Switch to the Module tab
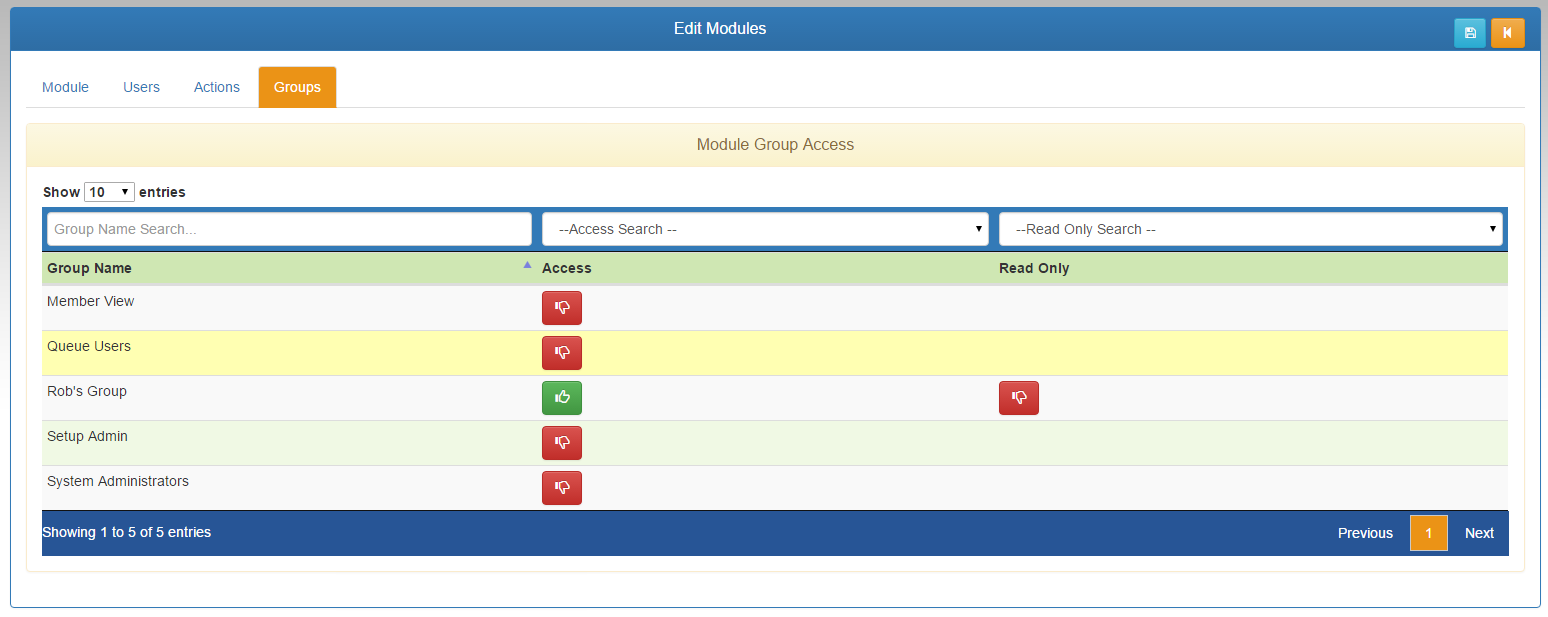Viewport: 1548px width, 617px height. [x=65, y=87]
